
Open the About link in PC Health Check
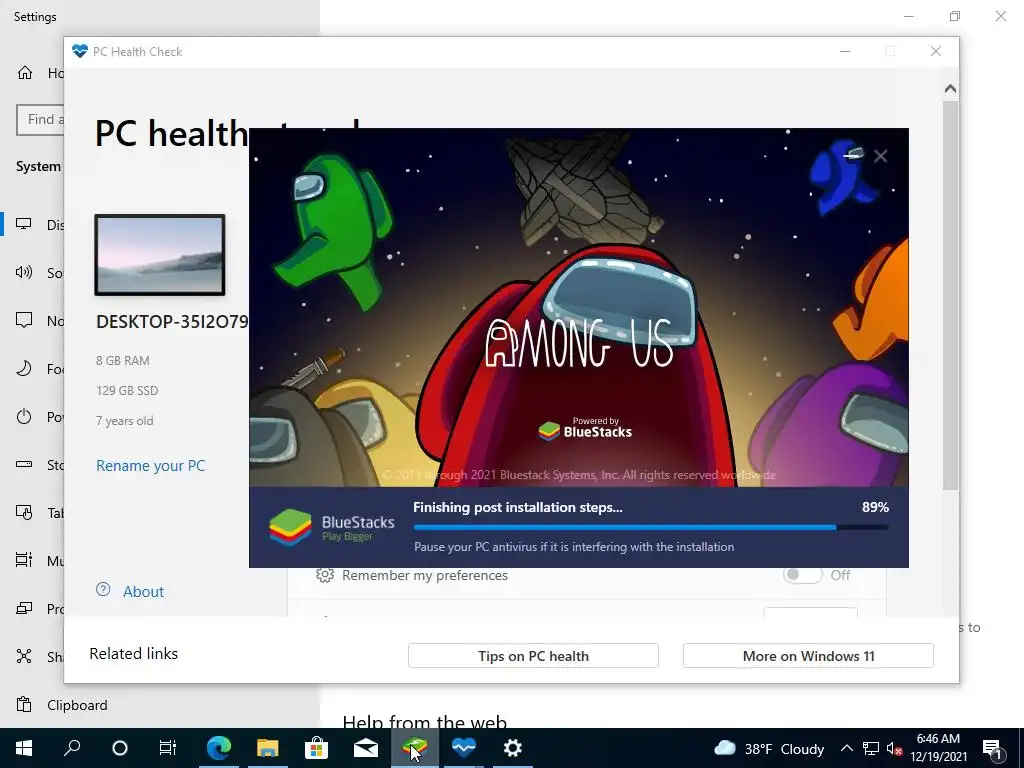point(144,592)
